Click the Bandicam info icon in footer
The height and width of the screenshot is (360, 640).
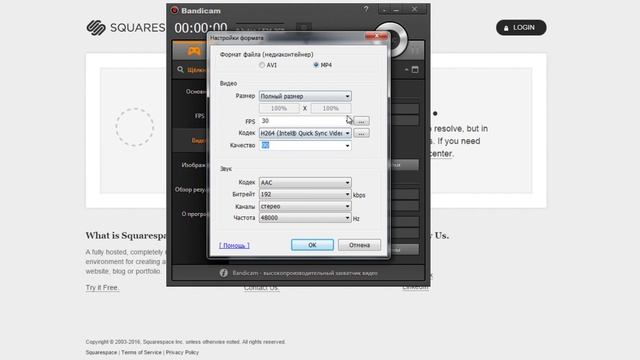224,273
